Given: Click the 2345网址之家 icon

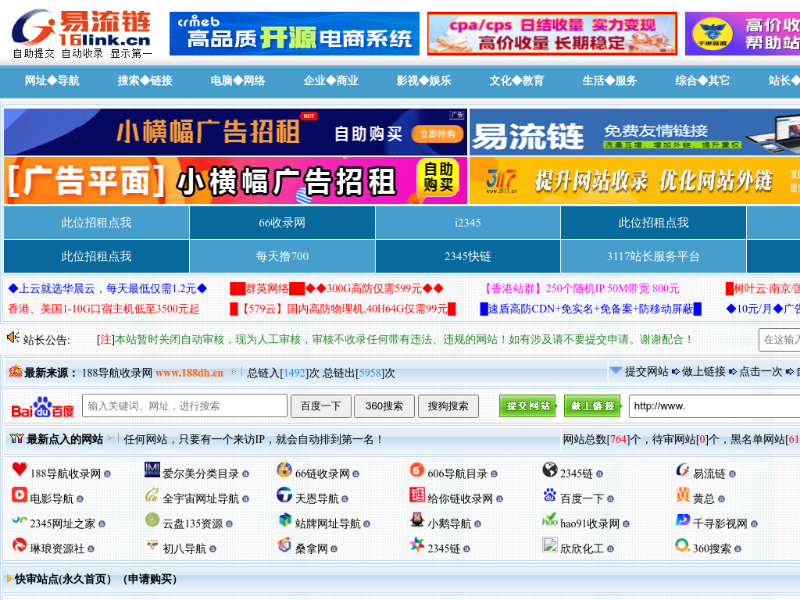Looking at the screenshot, I should coord(19,520).
